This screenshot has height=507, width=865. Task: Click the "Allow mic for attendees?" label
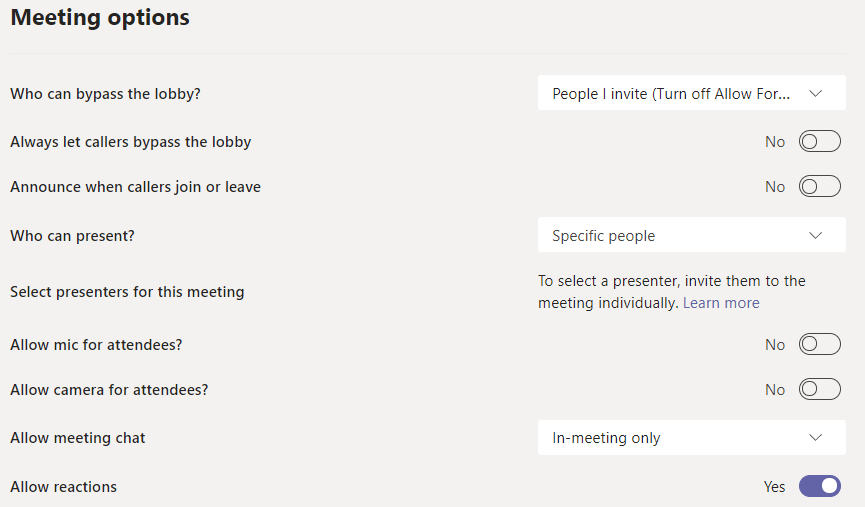click(96, 345)
